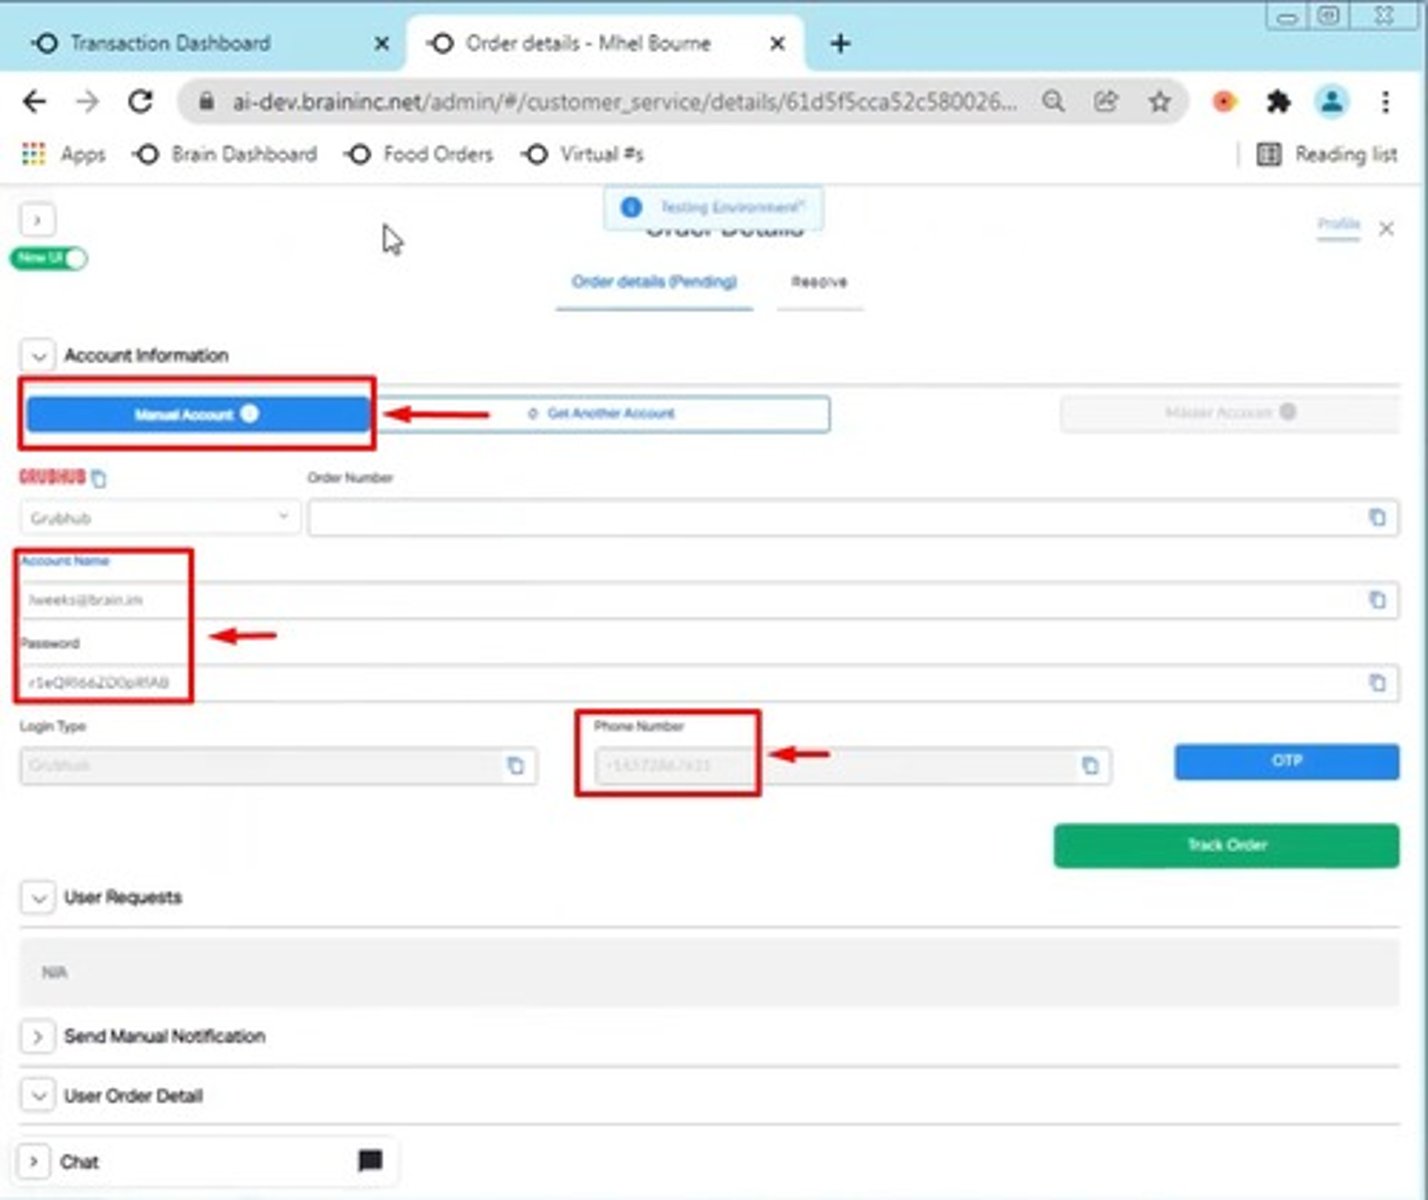
Task: Copy the Grubhub logo link icon
Action: [98, 479]
